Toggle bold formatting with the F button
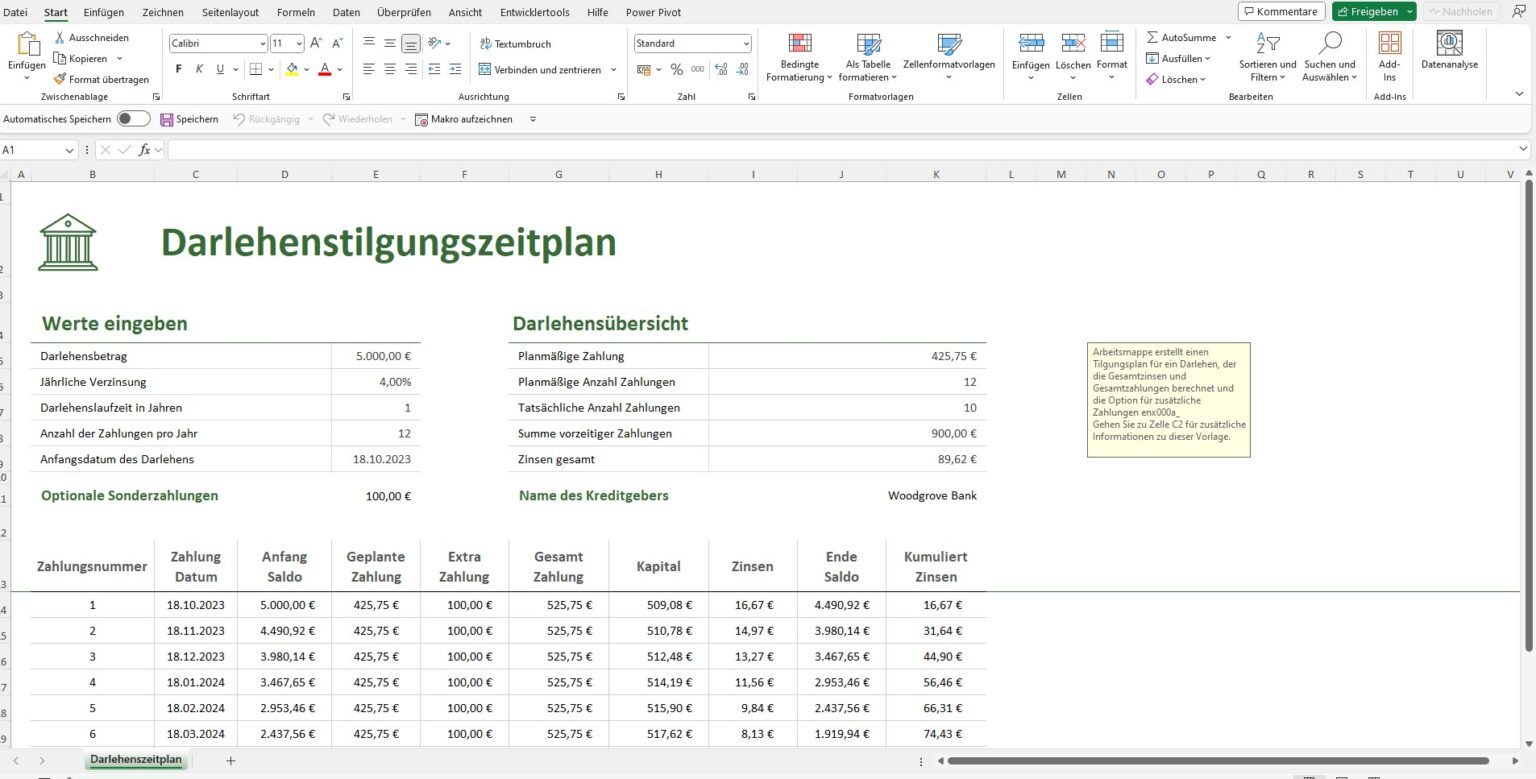This screenshot has width=1536, height=779. (178, 69)
